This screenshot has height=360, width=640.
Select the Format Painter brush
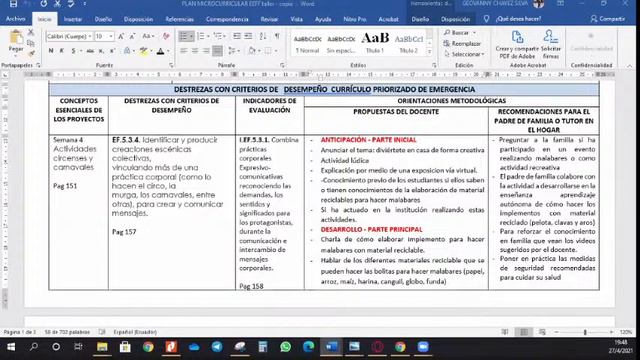31,53
